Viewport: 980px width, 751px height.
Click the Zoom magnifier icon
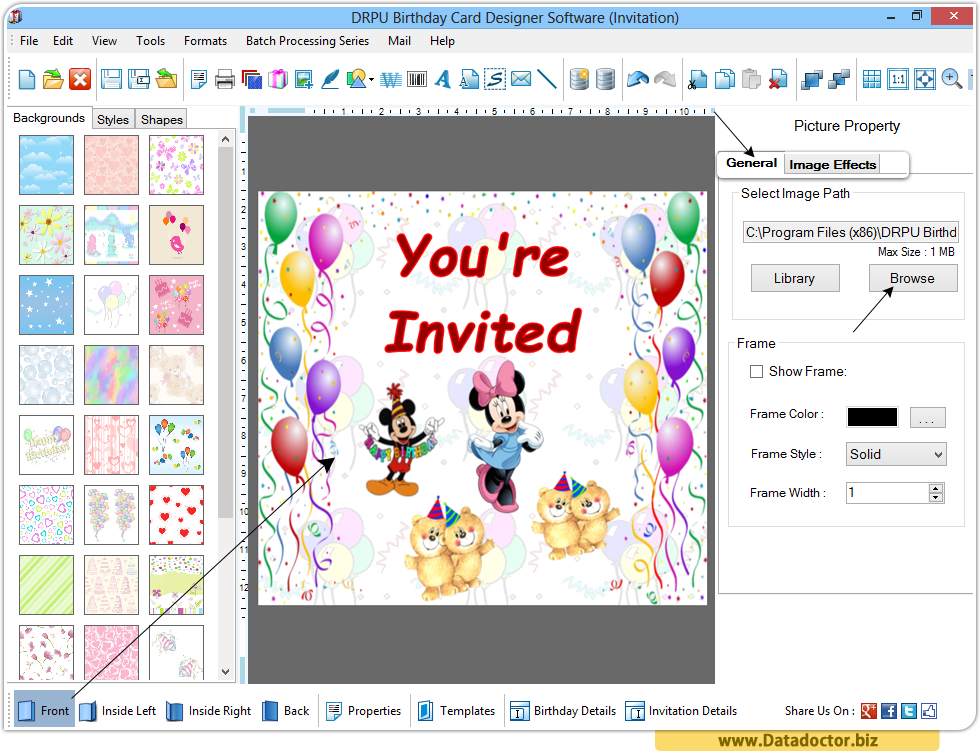pos(951,80)
